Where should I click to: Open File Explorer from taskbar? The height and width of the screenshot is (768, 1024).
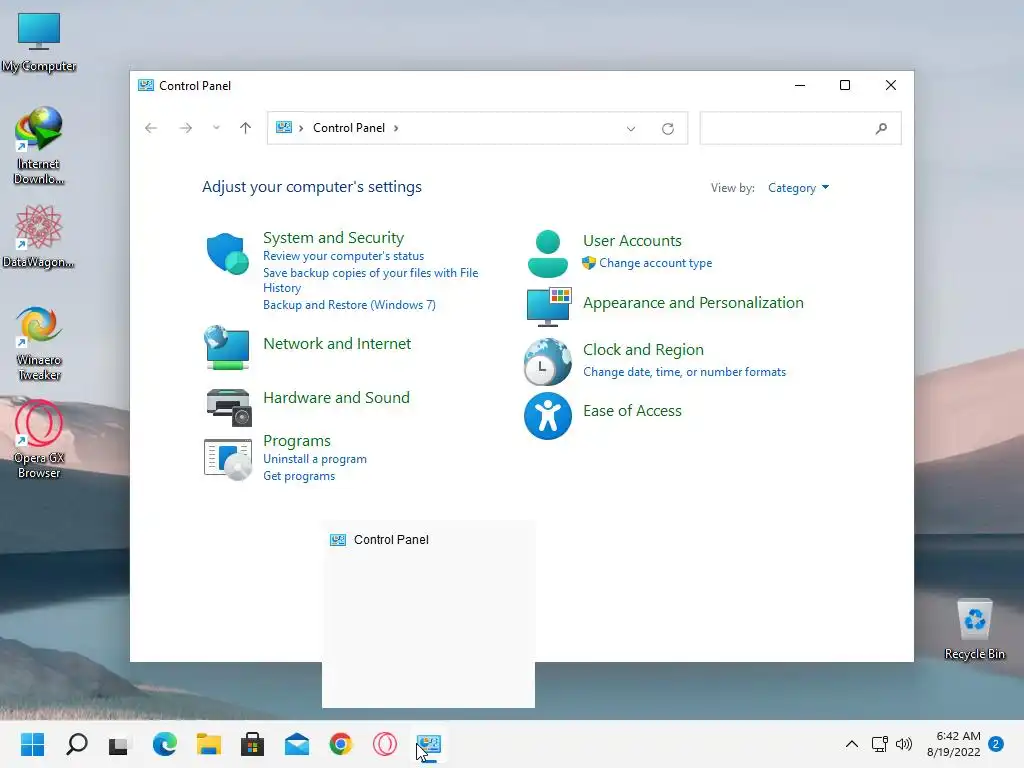[x=209, y=744]
